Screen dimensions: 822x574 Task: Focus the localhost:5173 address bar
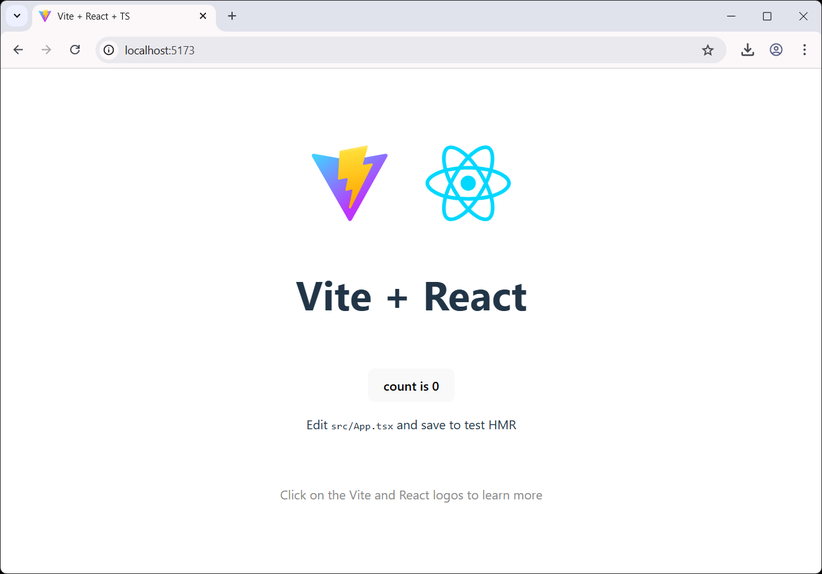coord(409,50)
